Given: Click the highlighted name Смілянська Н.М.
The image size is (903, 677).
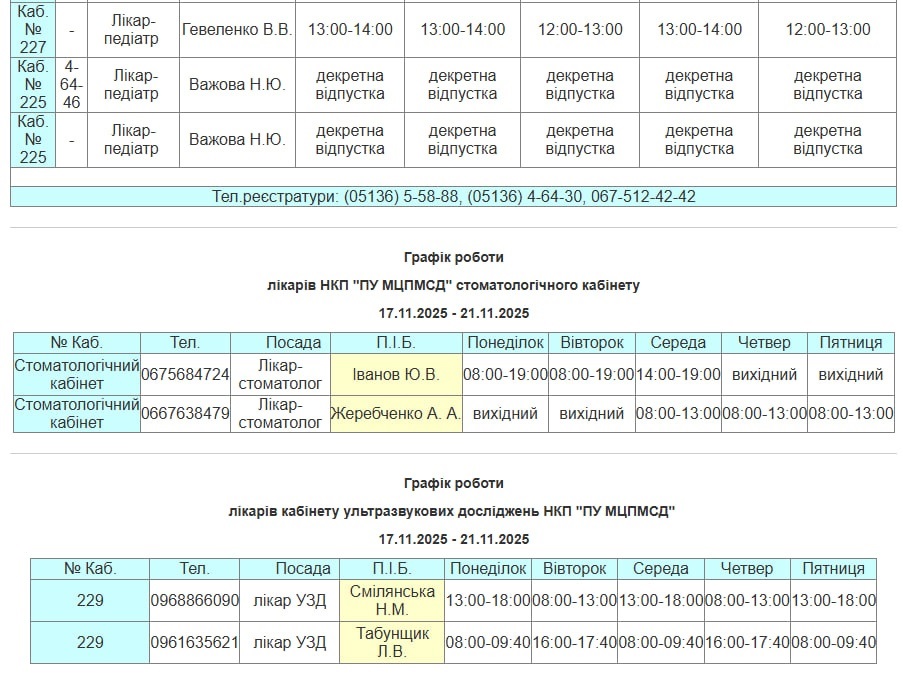Looking at the screenshot, I should coord(392,601).
